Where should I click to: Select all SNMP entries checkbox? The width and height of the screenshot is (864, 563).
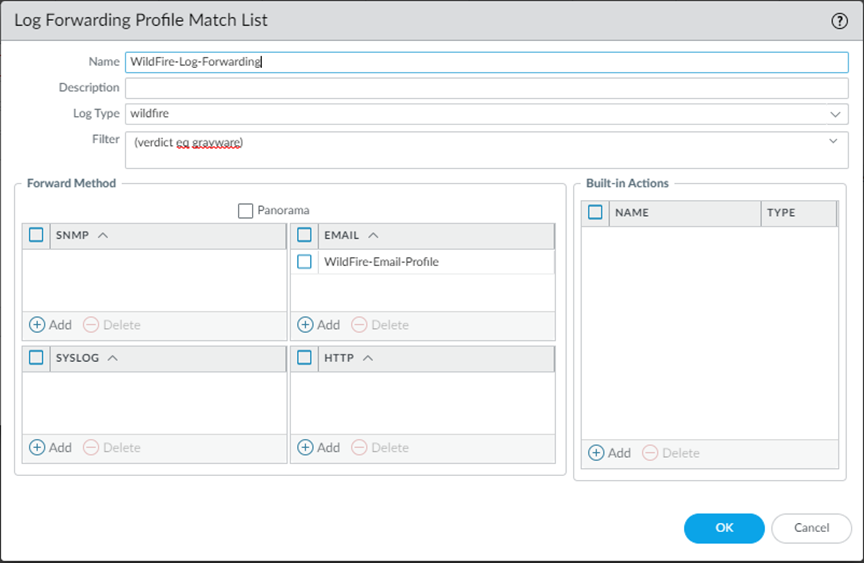pos(36,236)
